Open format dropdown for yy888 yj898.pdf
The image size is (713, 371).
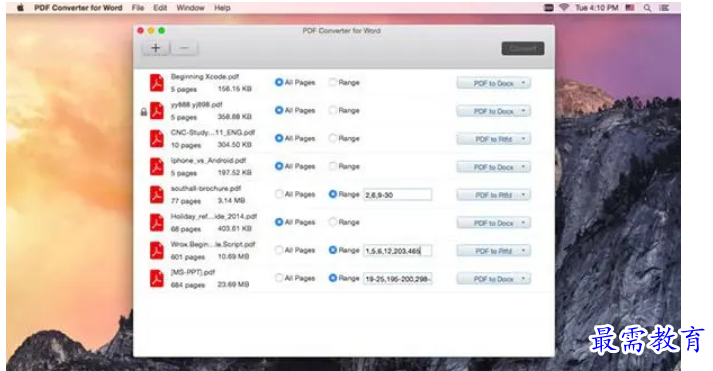point(493,111)
